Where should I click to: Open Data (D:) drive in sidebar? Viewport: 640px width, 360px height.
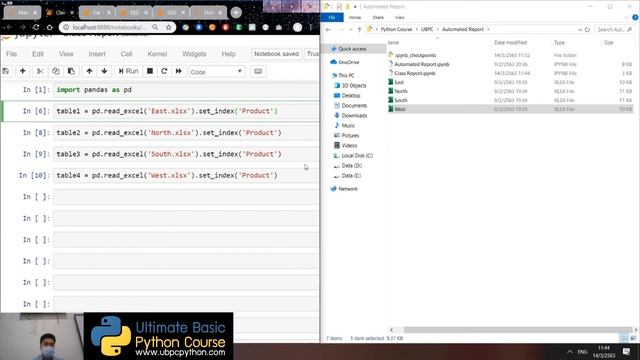pyautogui.click(x=351, y=166)
